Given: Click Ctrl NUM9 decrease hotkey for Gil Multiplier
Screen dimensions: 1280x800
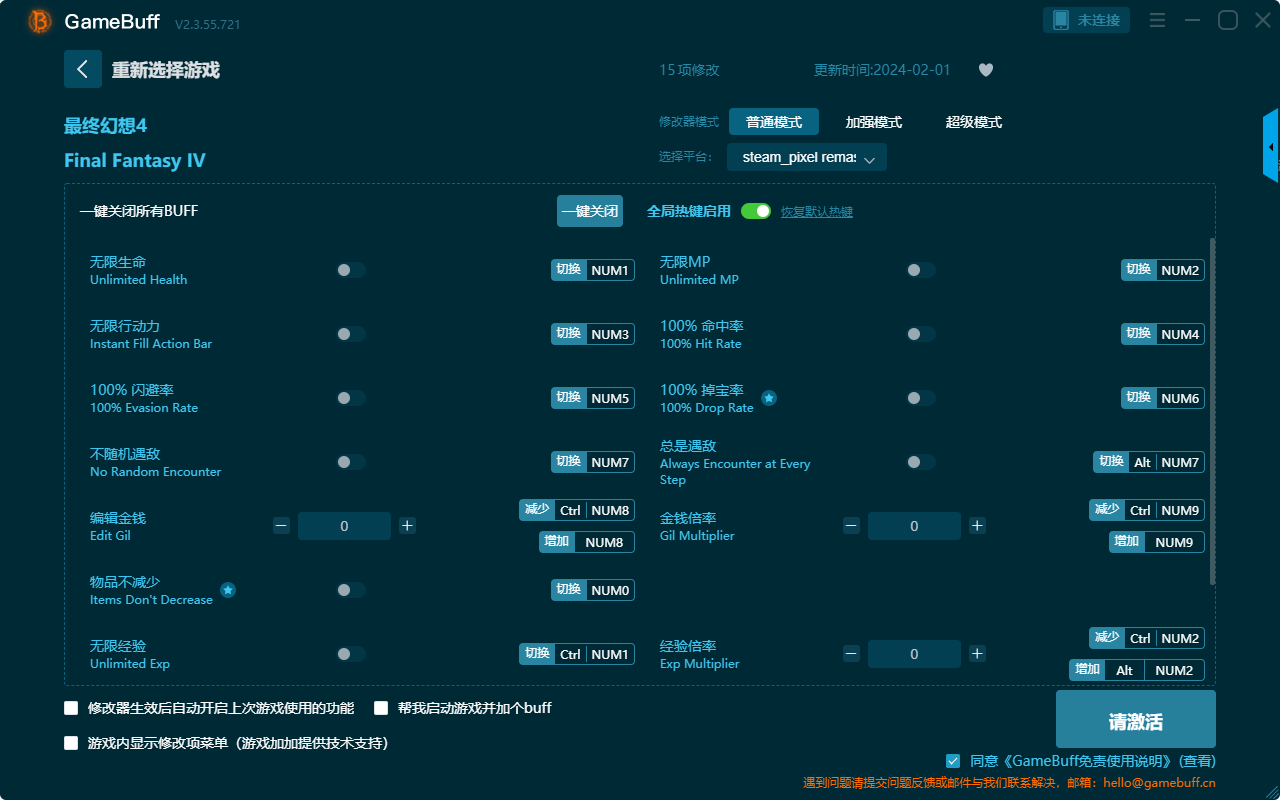Looking at the screenshot, I should (1147, 510).
